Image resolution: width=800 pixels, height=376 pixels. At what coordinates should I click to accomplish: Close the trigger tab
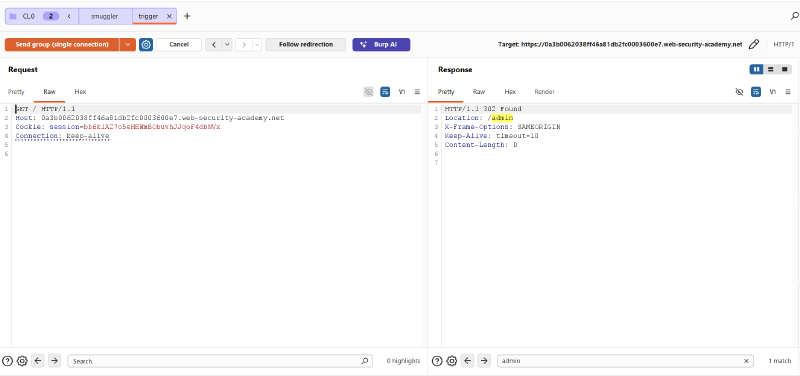169,16
